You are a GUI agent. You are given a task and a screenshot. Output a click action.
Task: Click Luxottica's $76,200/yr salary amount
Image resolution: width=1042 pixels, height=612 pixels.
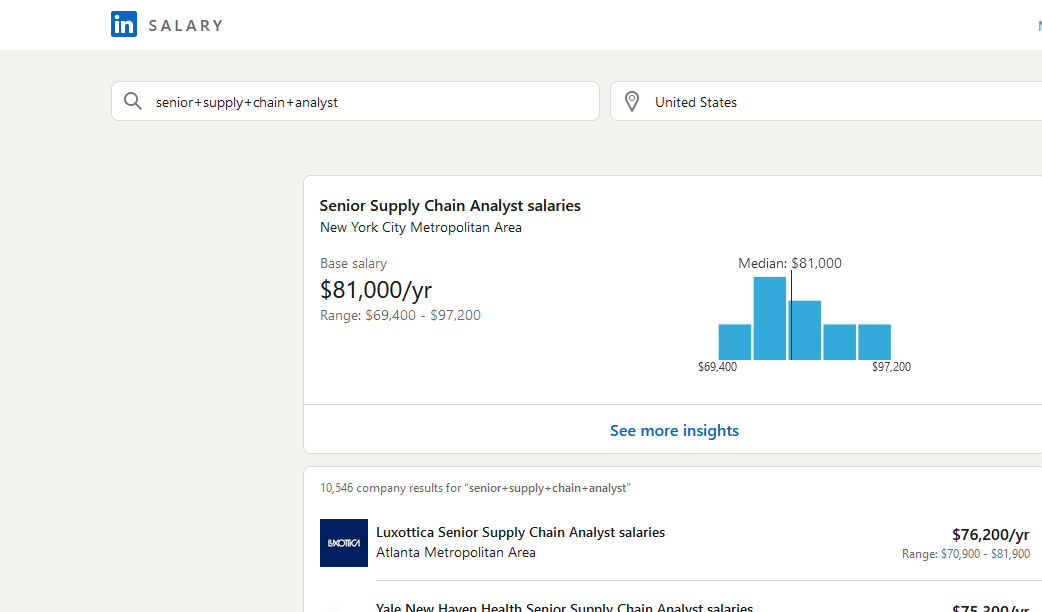(990, 534)
